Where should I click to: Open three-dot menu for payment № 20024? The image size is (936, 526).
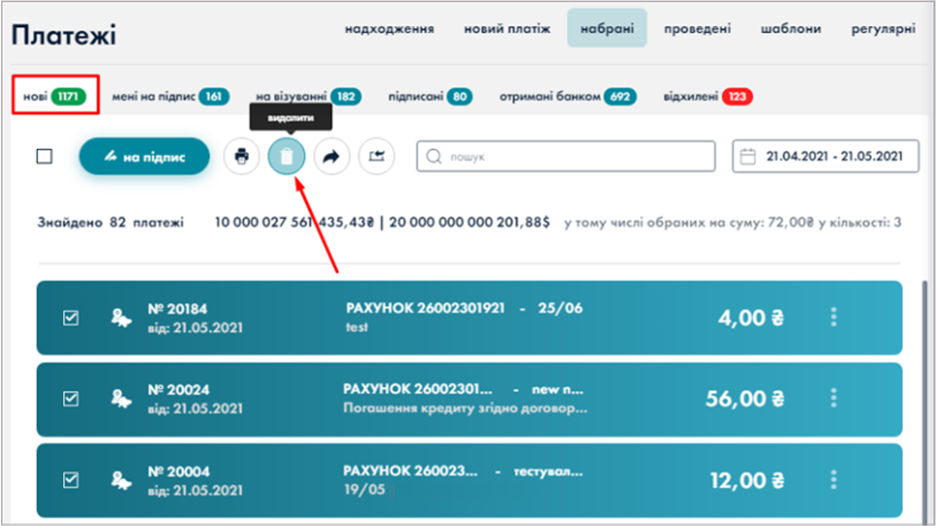[834, 398]
